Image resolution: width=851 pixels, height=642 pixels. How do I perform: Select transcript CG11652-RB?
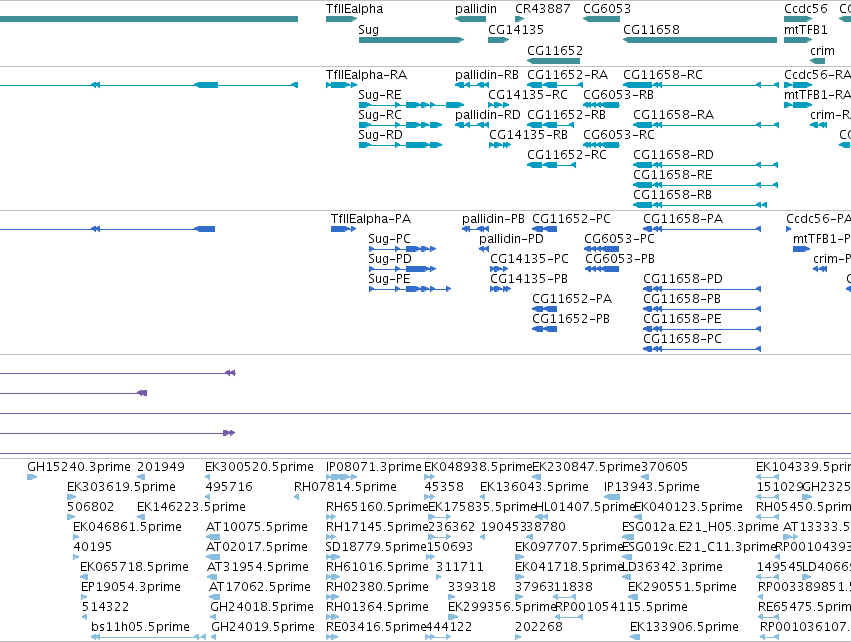(x=566, y=115)
